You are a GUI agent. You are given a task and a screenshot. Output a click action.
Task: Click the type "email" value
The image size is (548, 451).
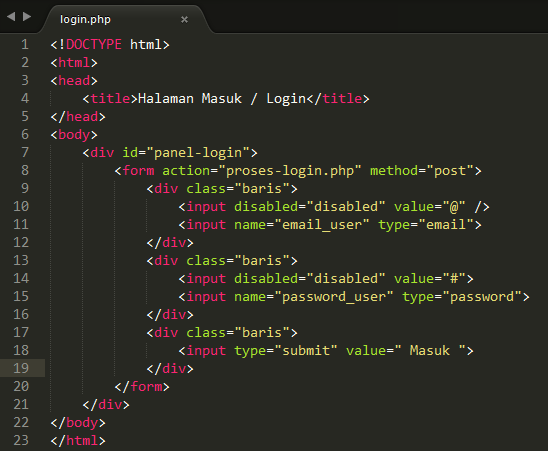click(x=446, y=225)
